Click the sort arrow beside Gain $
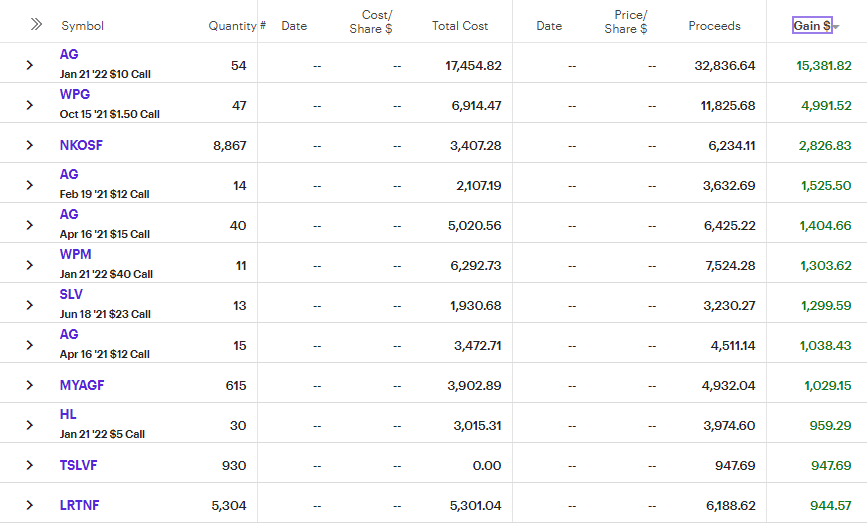 pos(835,27)
